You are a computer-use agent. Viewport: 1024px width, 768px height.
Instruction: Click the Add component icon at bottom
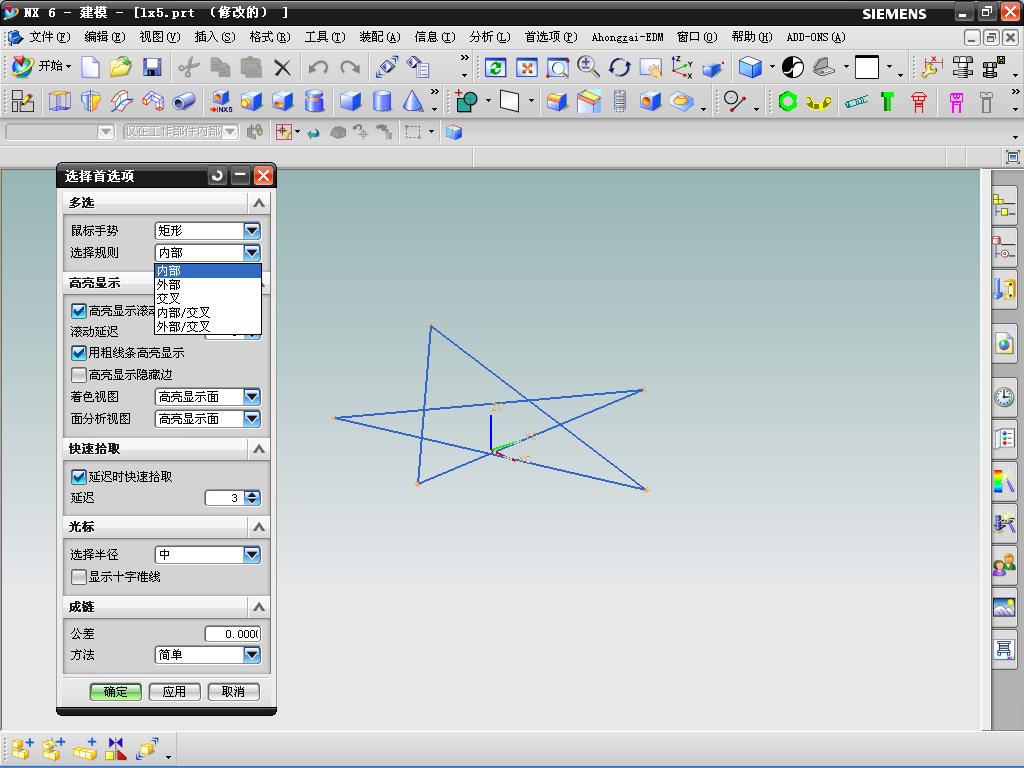tap(22, 749)
